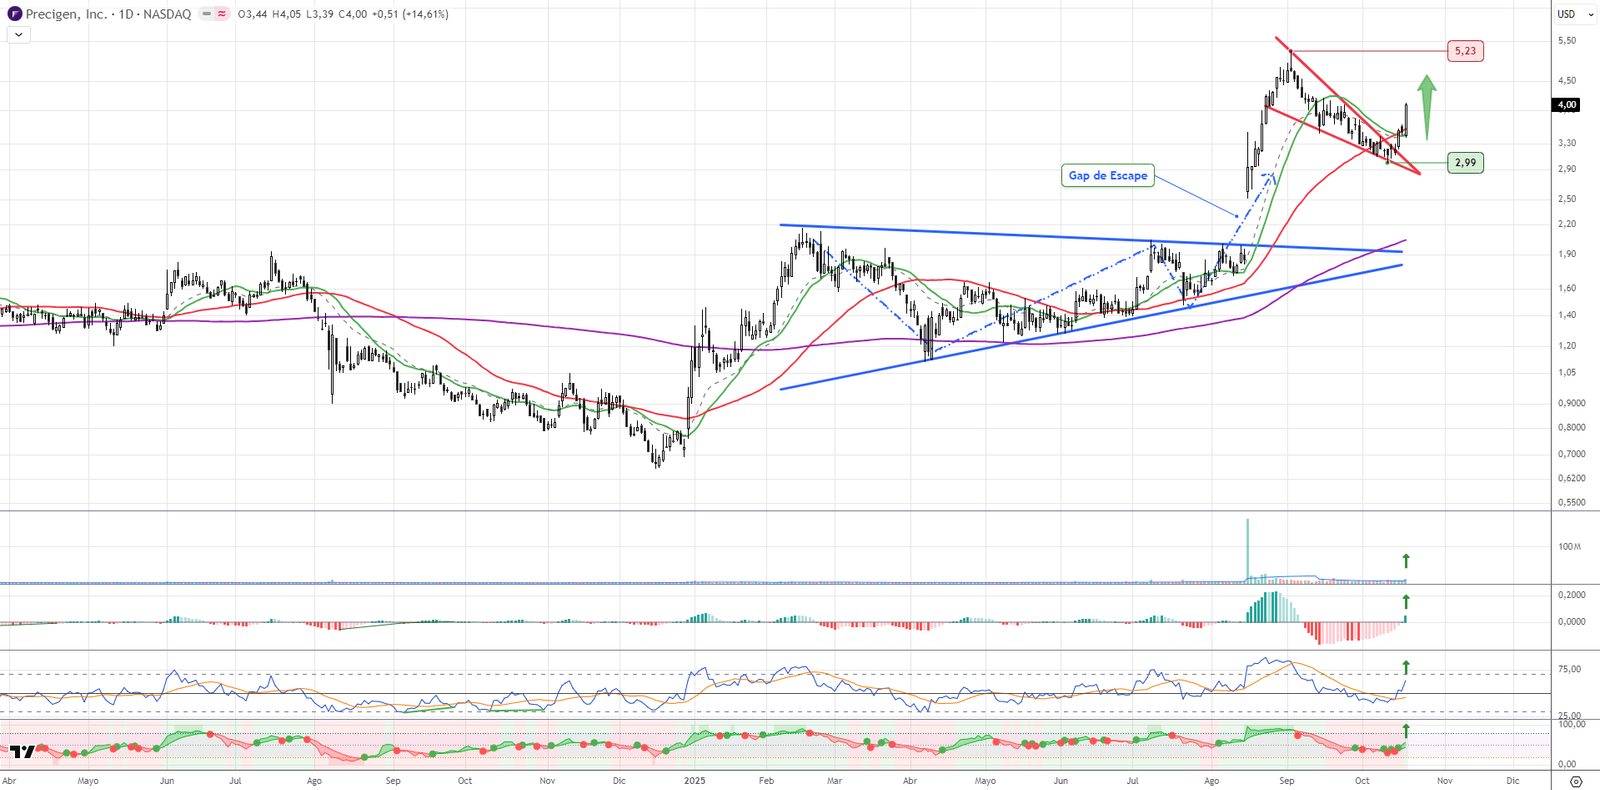Select the 'Gap de Escape' annotation label
This screenshot has height=790, width=1600.
click(x=1107, y=176)
